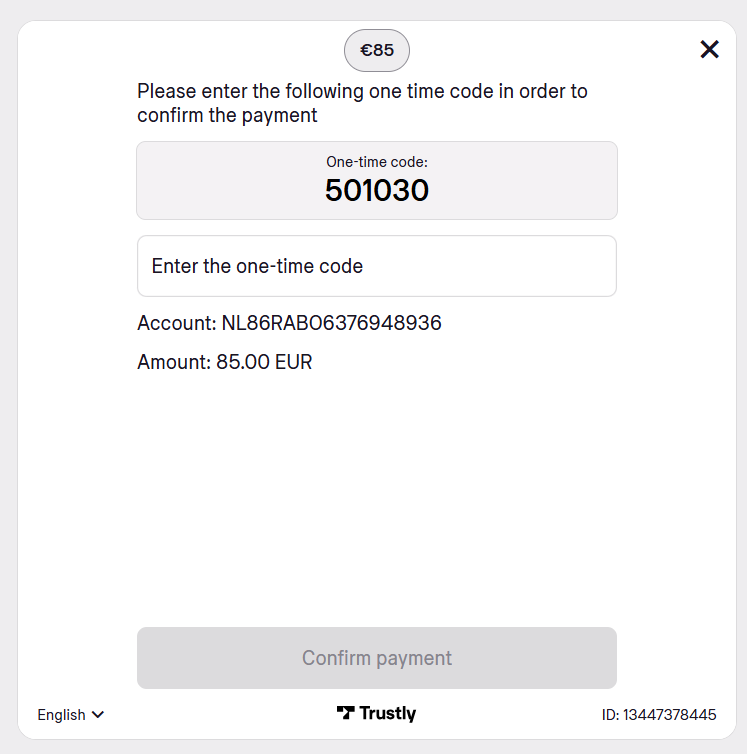This screenshot has height=754, width=747.
Task: Click the Amount: 85.00 EUR line
Action: point(225,362)
